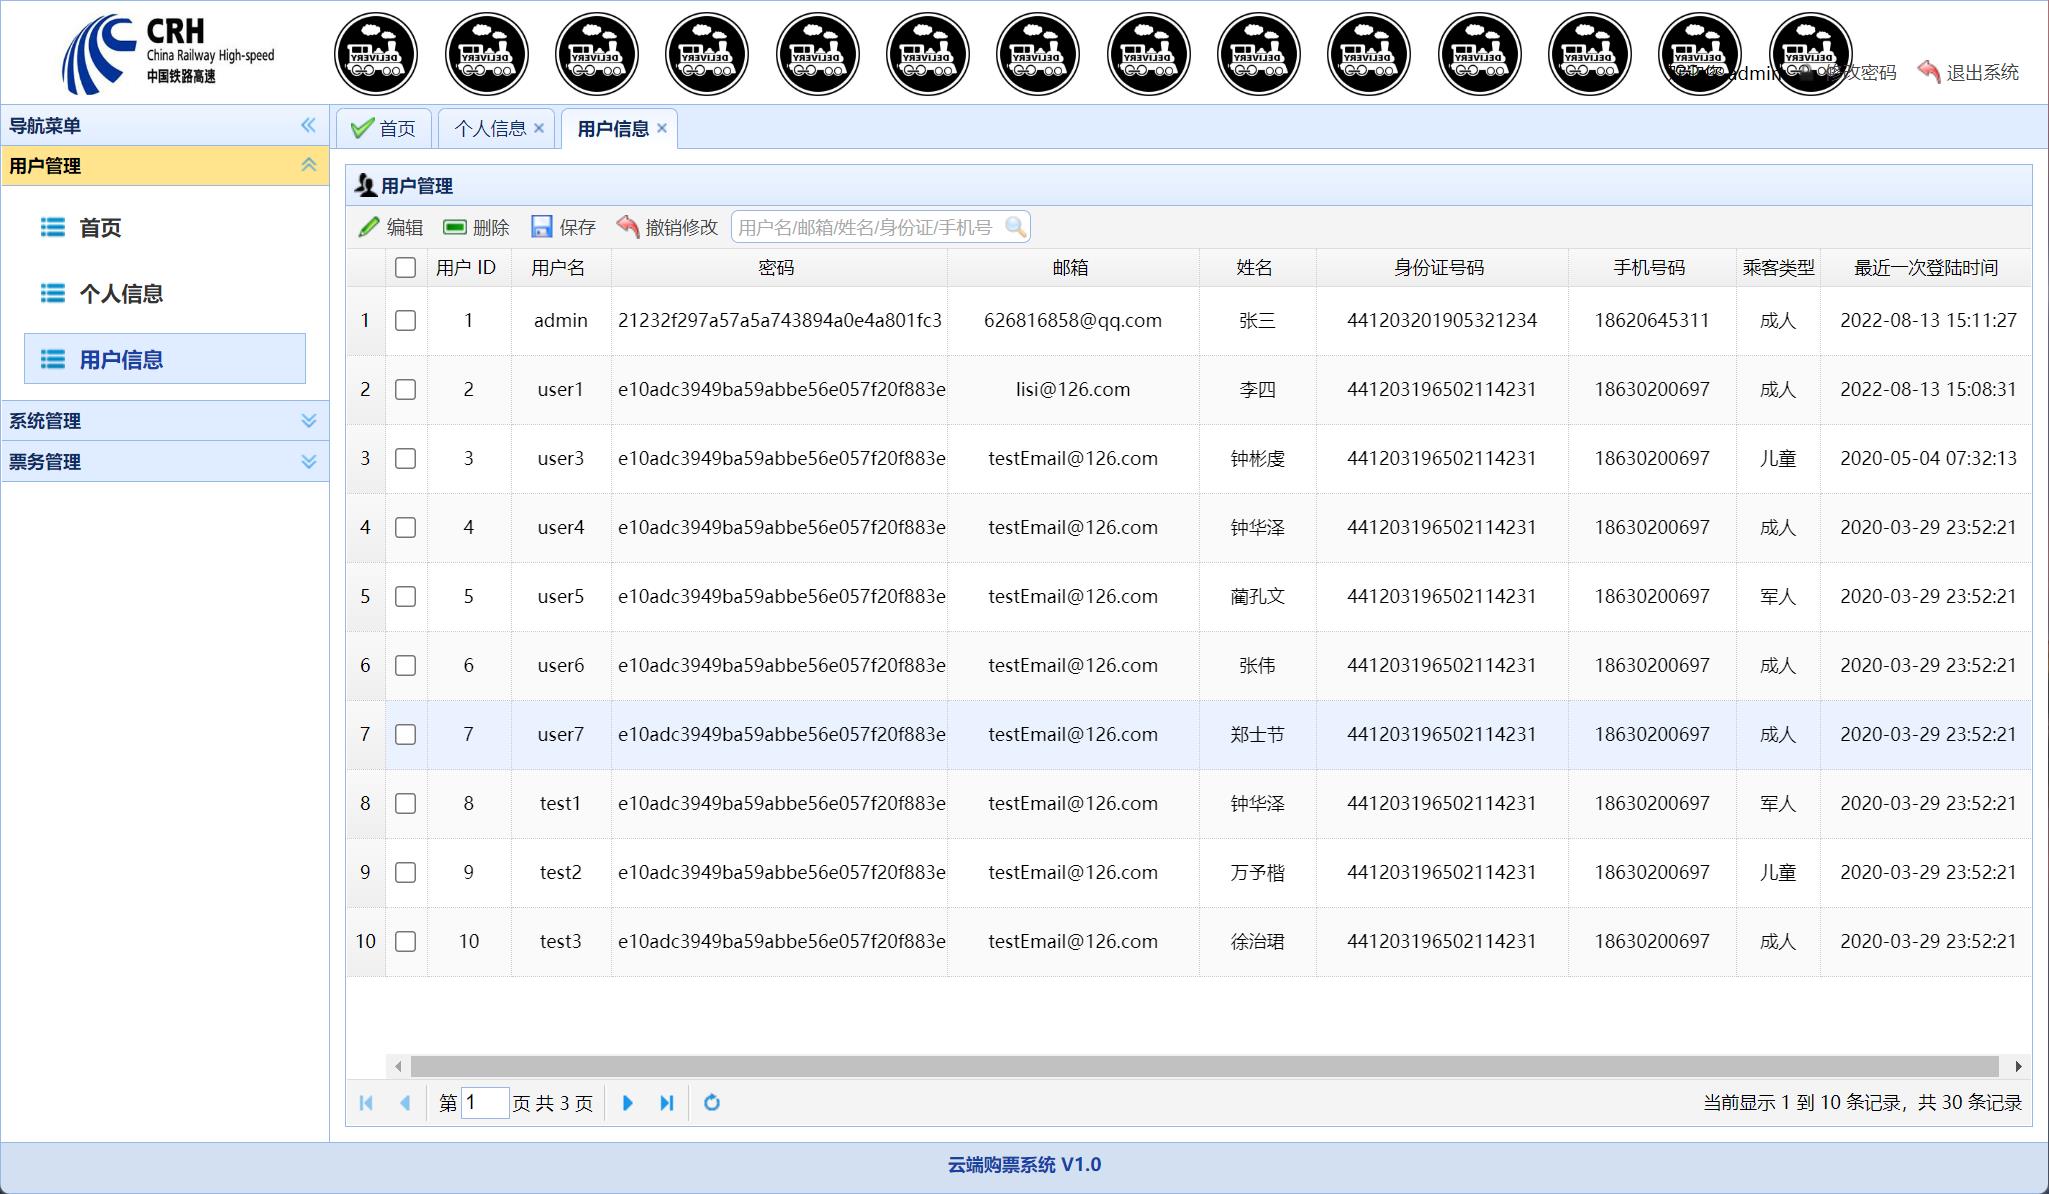Click the pencil Edit (编辑) icon

coord(369,227)
